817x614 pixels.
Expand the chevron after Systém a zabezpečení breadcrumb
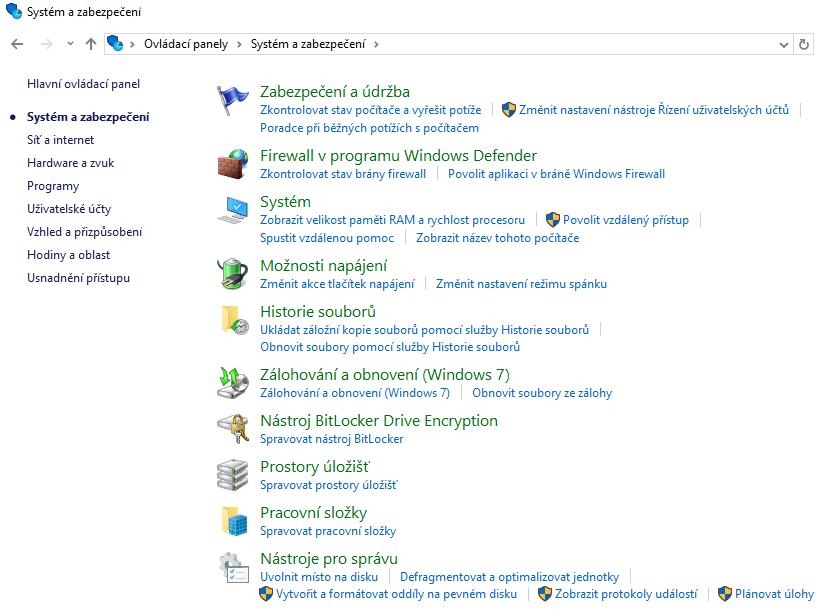376,44
